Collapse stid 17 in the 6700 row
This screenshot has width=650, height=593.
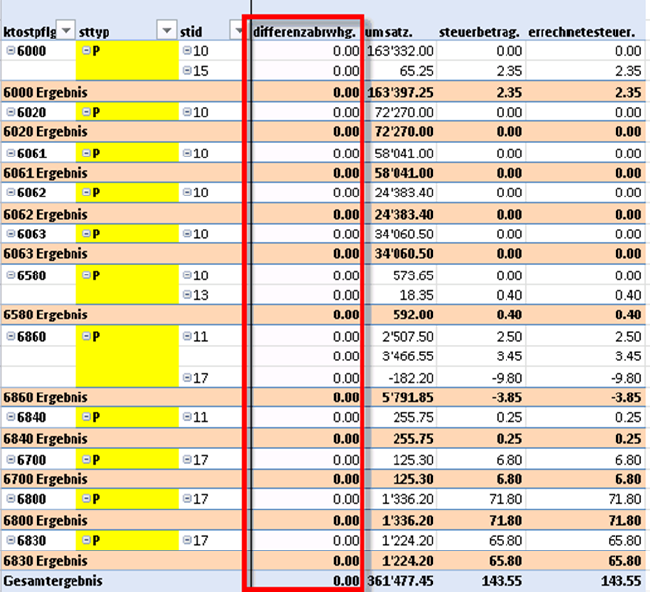[187, 459]
